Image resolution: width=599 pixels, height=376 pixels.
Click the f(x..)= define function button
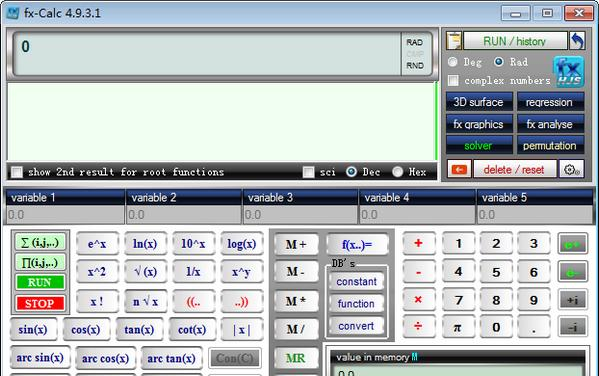pos(357,245)
